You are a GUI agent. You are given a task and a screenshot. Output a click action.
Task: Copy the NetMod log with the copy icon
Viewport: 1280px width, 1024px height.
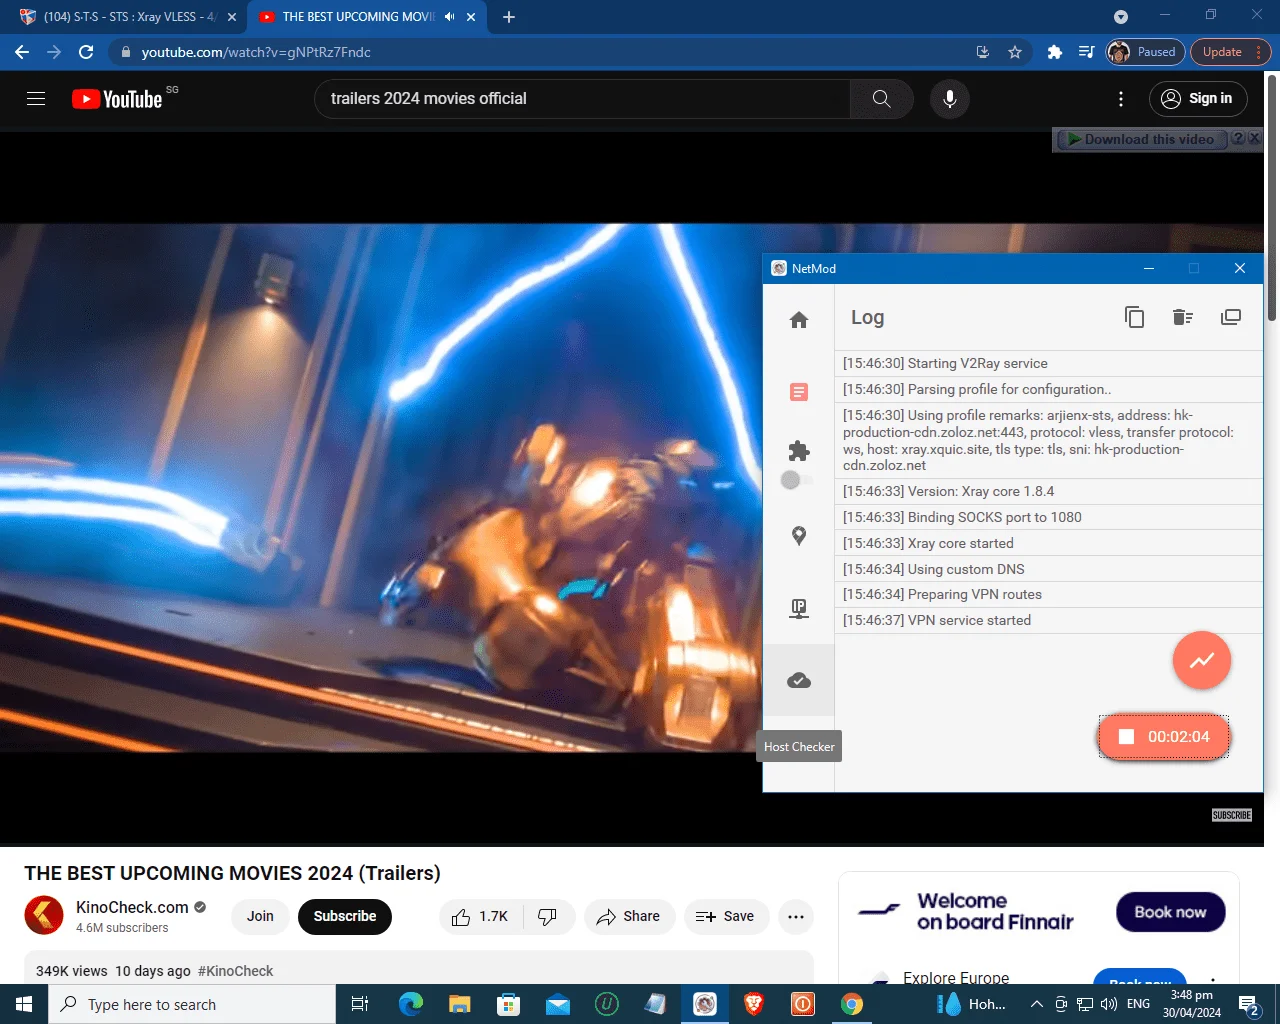coord(1134,317)
